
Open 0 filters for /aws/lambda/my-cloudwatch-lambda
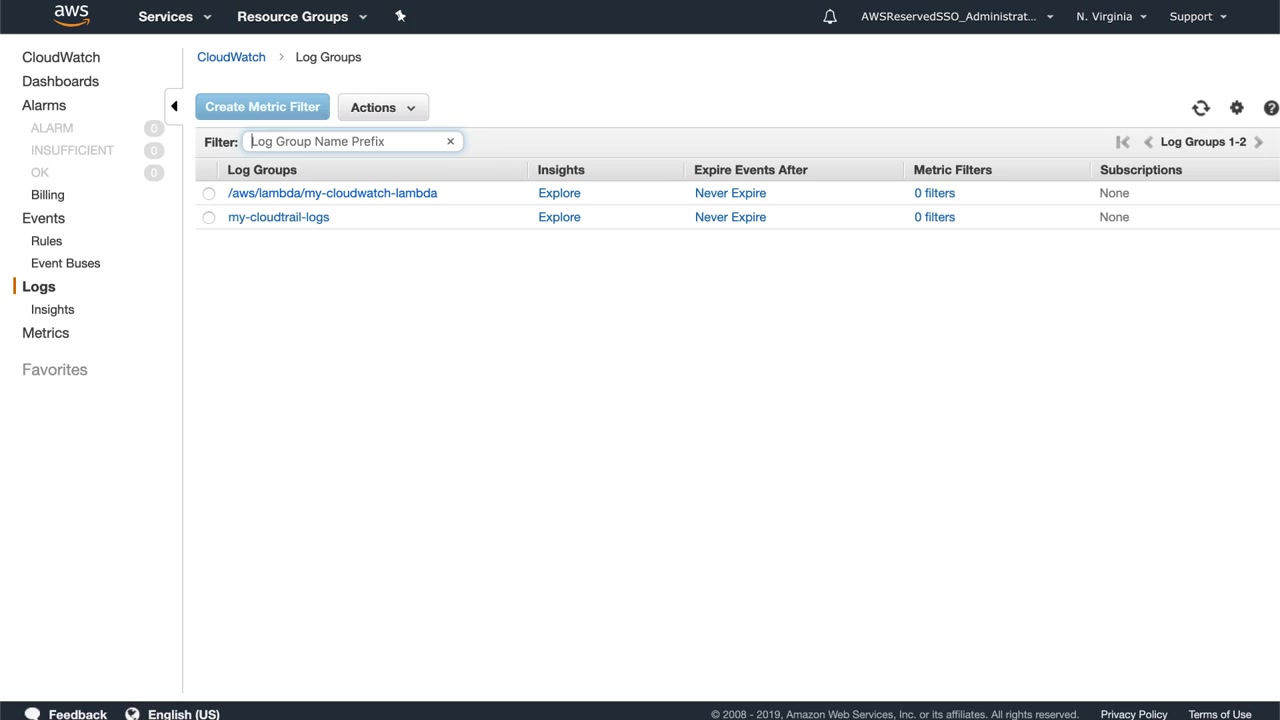tap(934, 193)
